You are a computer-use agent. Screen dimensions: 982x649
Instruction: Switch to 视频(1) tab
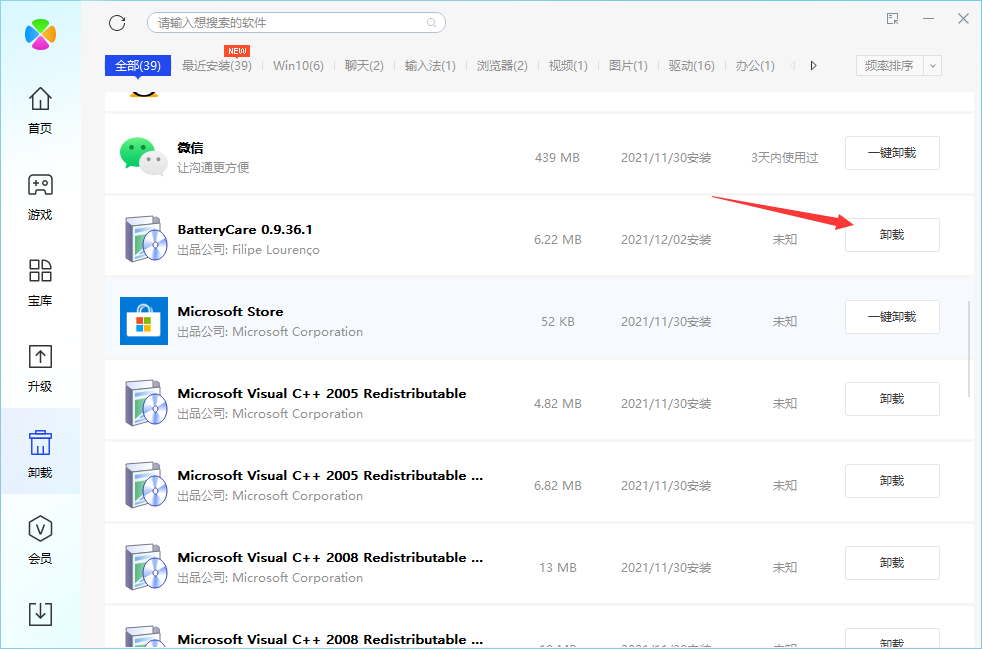[568, 66]
